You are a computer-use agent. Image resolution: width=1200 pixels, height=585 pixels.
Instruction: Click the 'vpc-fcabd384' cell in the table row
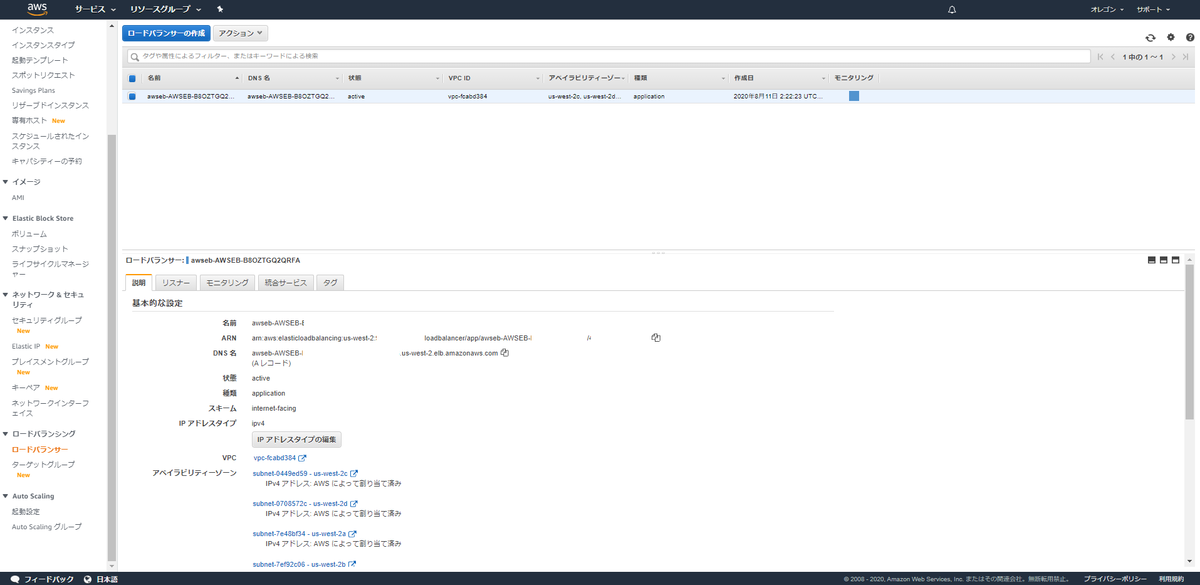467,97
